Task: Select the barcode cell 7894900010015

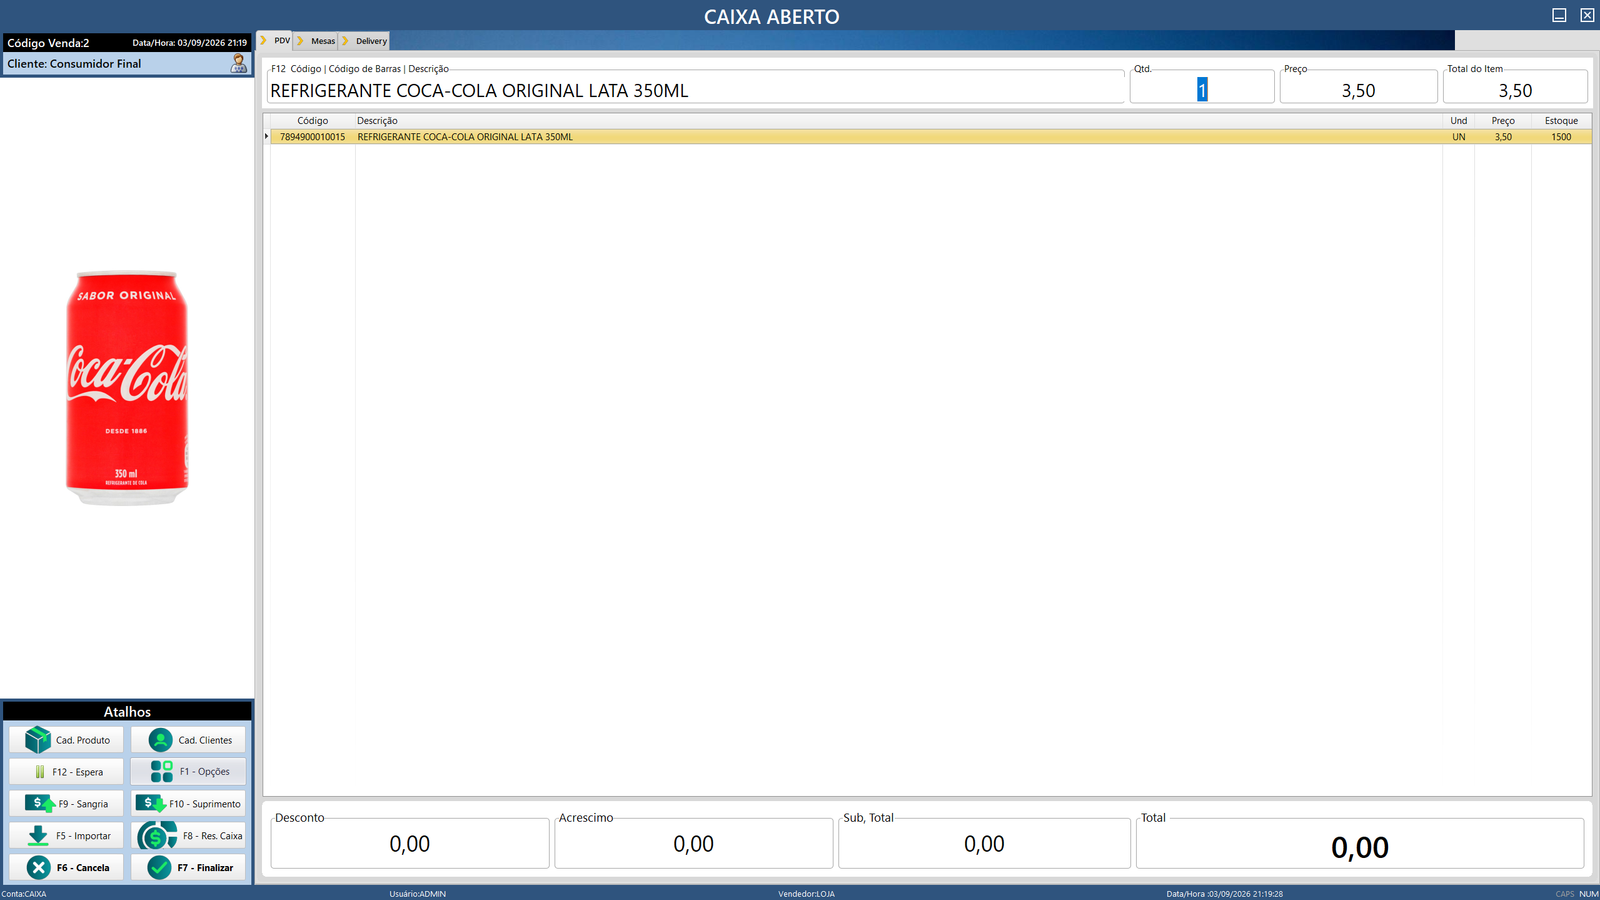Action: point(313,137)
